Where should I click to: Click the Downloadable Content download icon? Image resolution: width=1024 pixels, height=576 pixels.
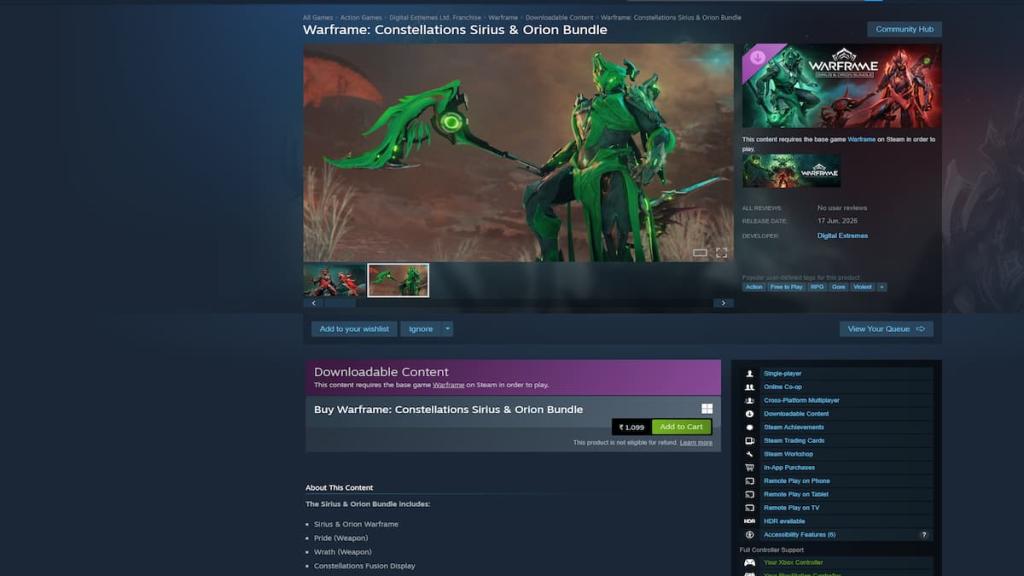point(749,414)
